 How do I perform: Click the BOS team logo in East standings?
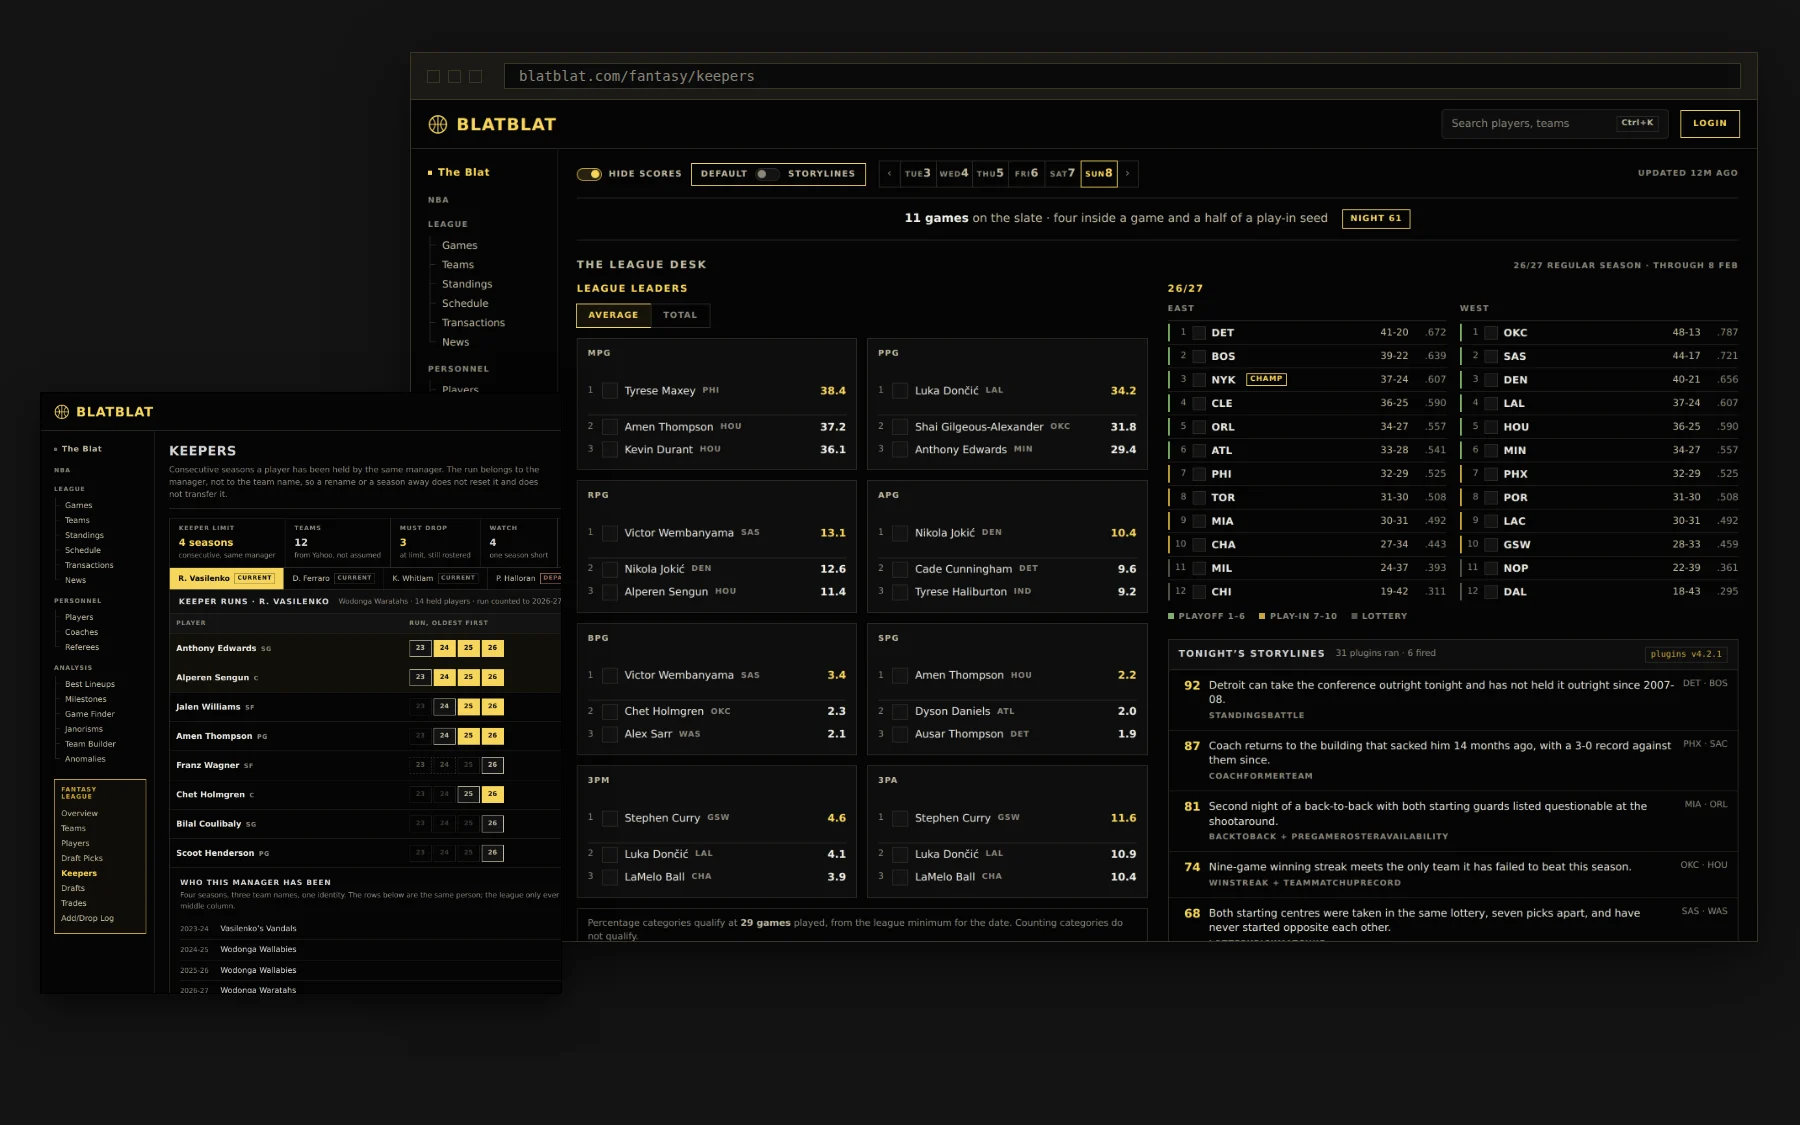tap(1199, 356)
